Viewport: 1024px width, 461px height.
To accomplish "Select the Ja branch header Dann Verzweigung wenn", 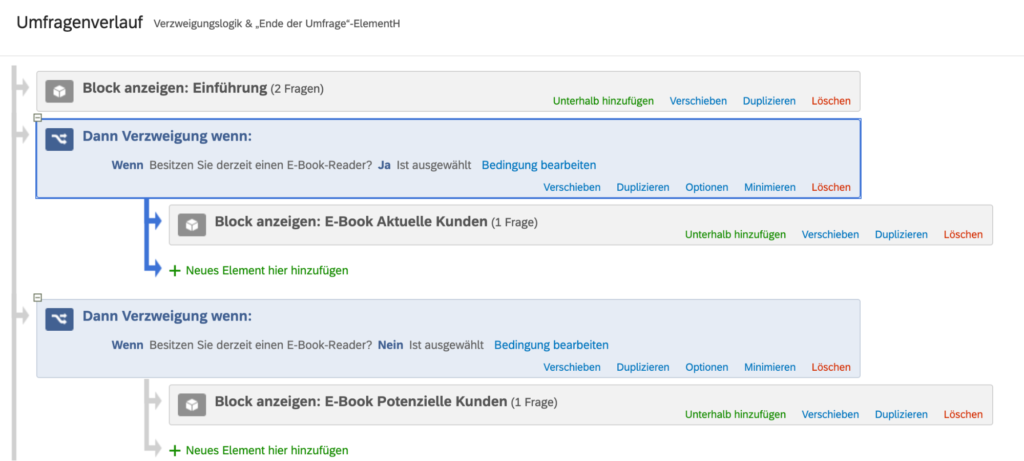I will [x=167, y=137].
